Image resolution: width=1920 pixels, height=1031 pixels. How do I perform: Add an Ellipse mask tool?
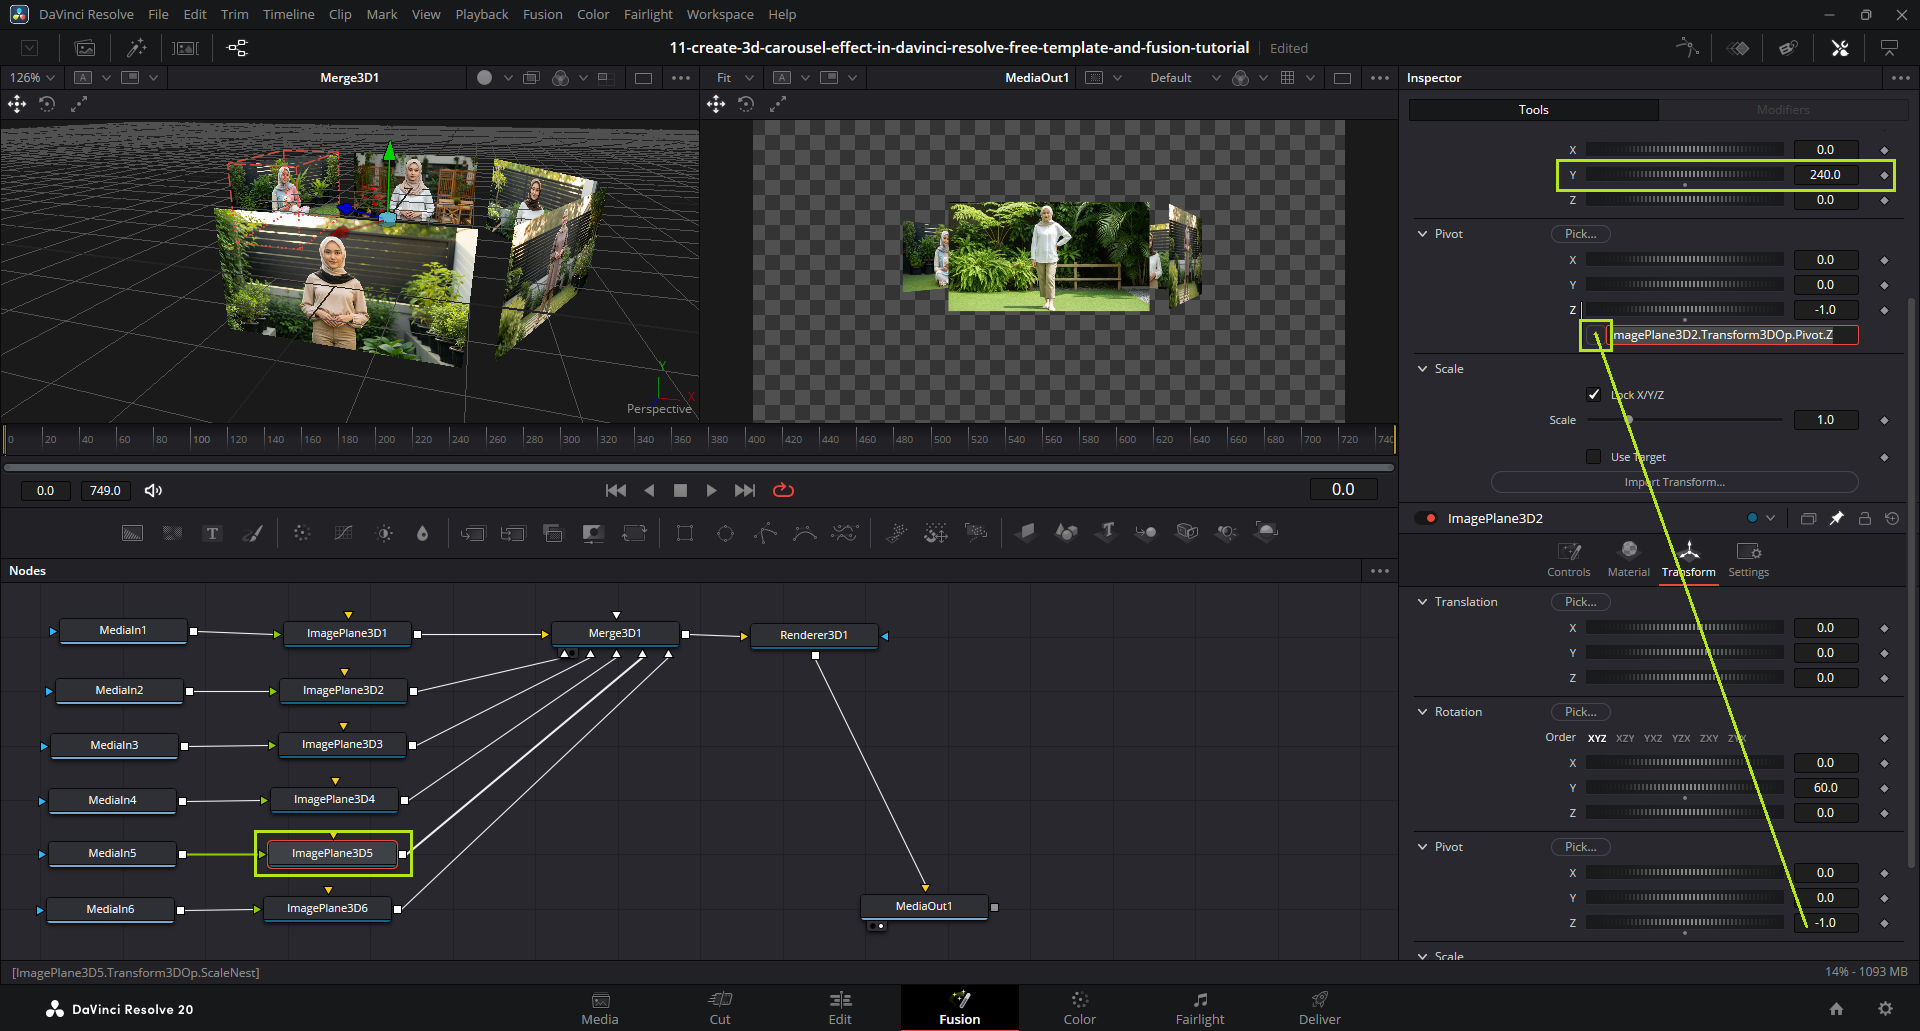click(x=725, y=533)
